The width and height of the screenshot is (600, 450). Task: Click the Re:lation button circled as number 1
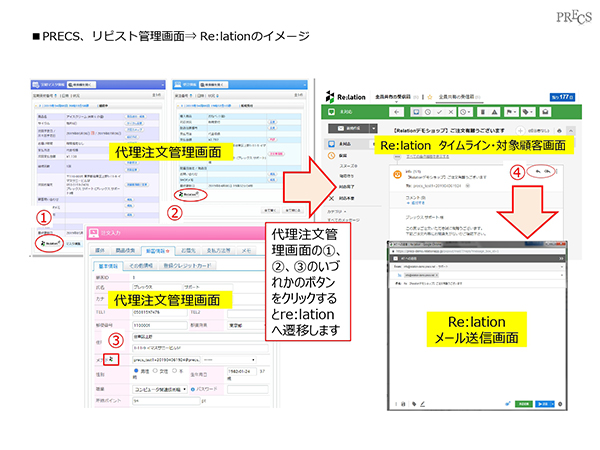click(x=50, y=243)
